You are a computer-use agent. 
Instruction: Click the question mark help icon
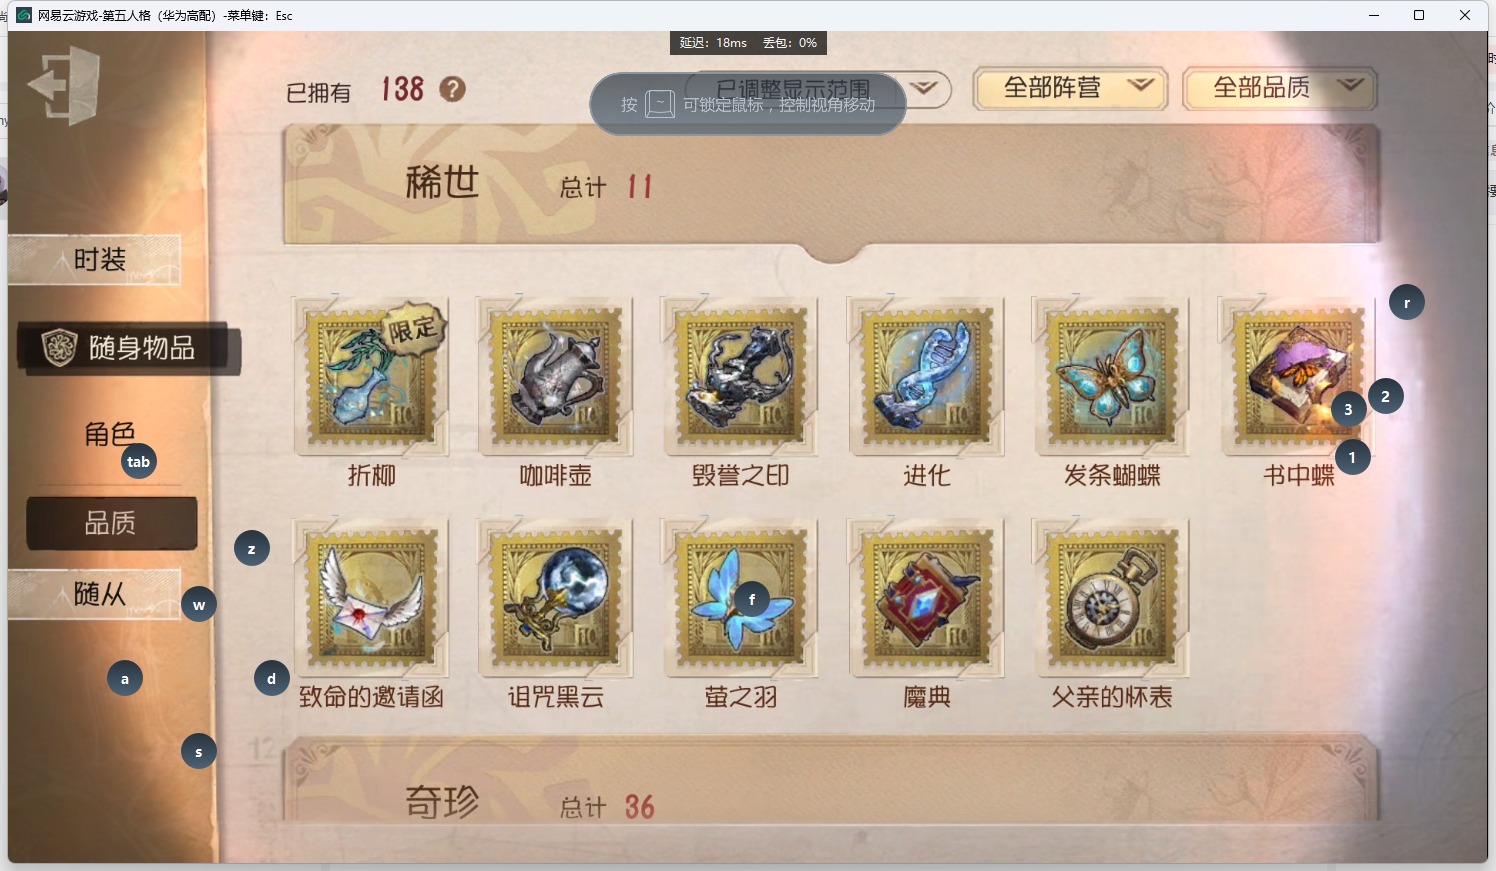pyautogui.click(x=452, y=90)
